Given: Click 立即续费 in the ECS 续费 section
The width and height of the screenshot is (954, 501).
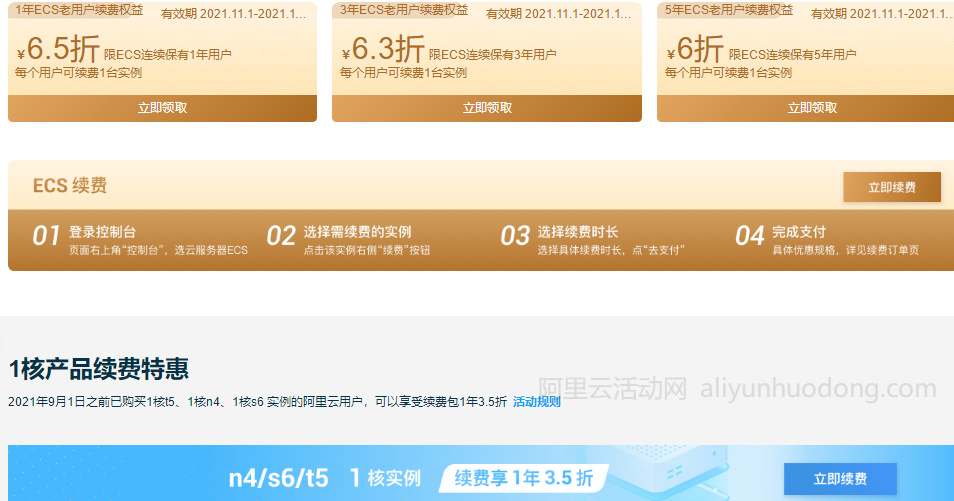Looking at the screenshot, I should click(x=892, y=187).
